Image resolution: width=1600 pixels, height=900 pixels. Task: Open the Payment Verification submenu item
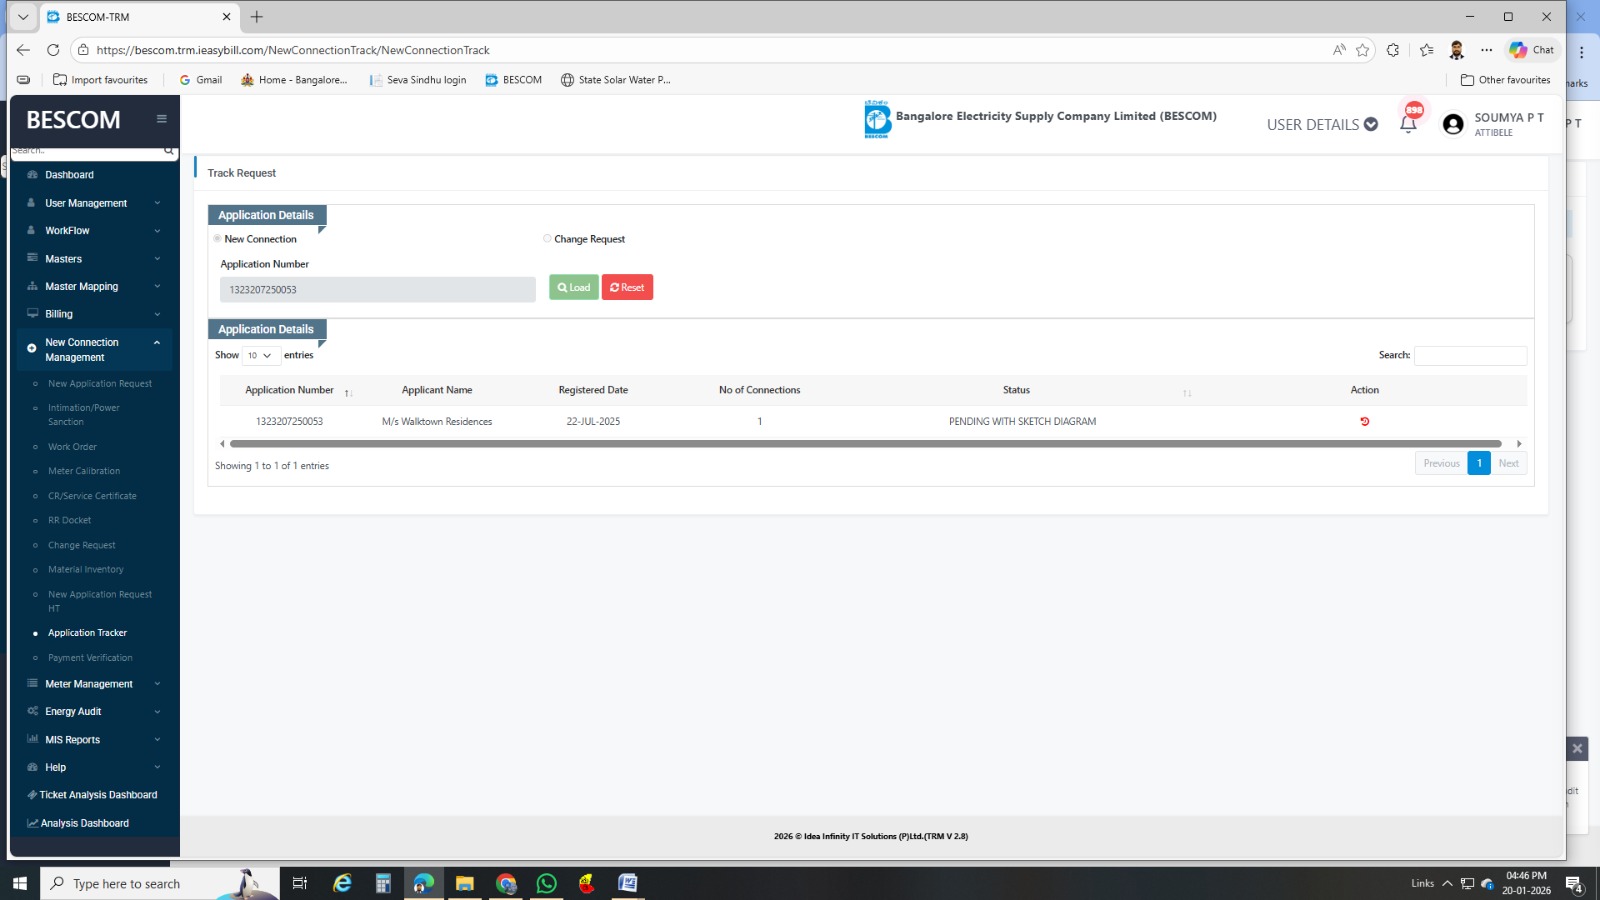point(90,658)
